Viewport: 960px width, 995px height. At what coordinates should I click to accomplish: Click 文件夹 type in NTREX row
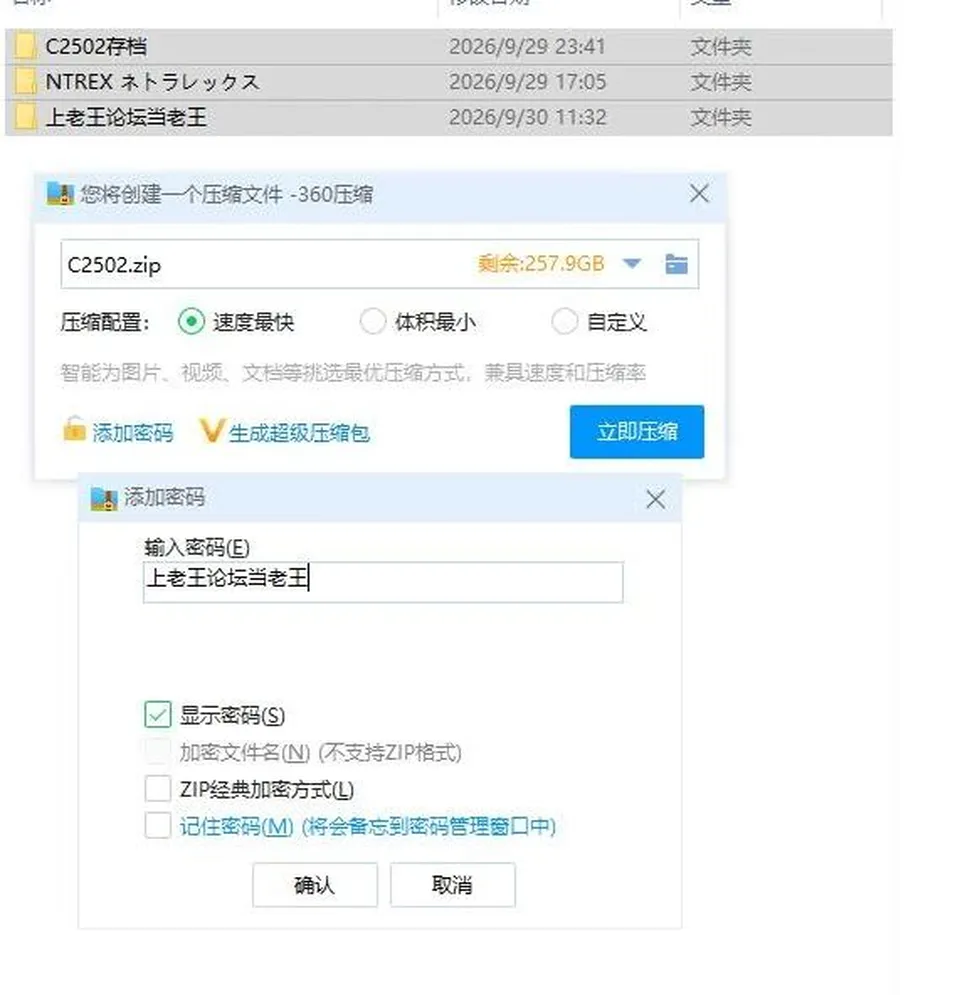(x=721, y=82)
